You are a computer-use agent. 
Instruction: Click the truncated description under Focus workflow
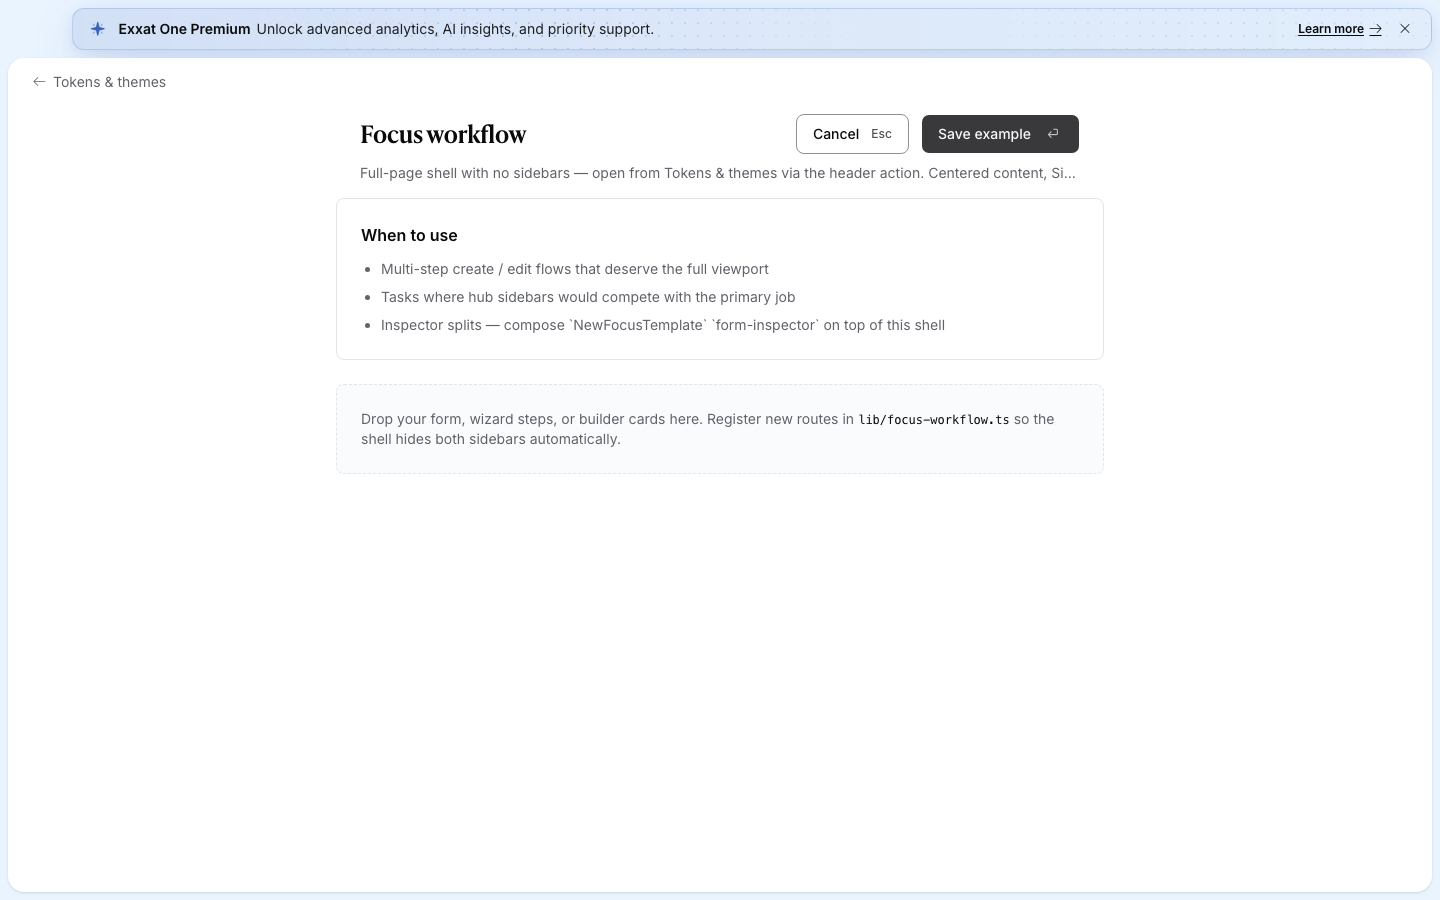(x=718, y=173)
